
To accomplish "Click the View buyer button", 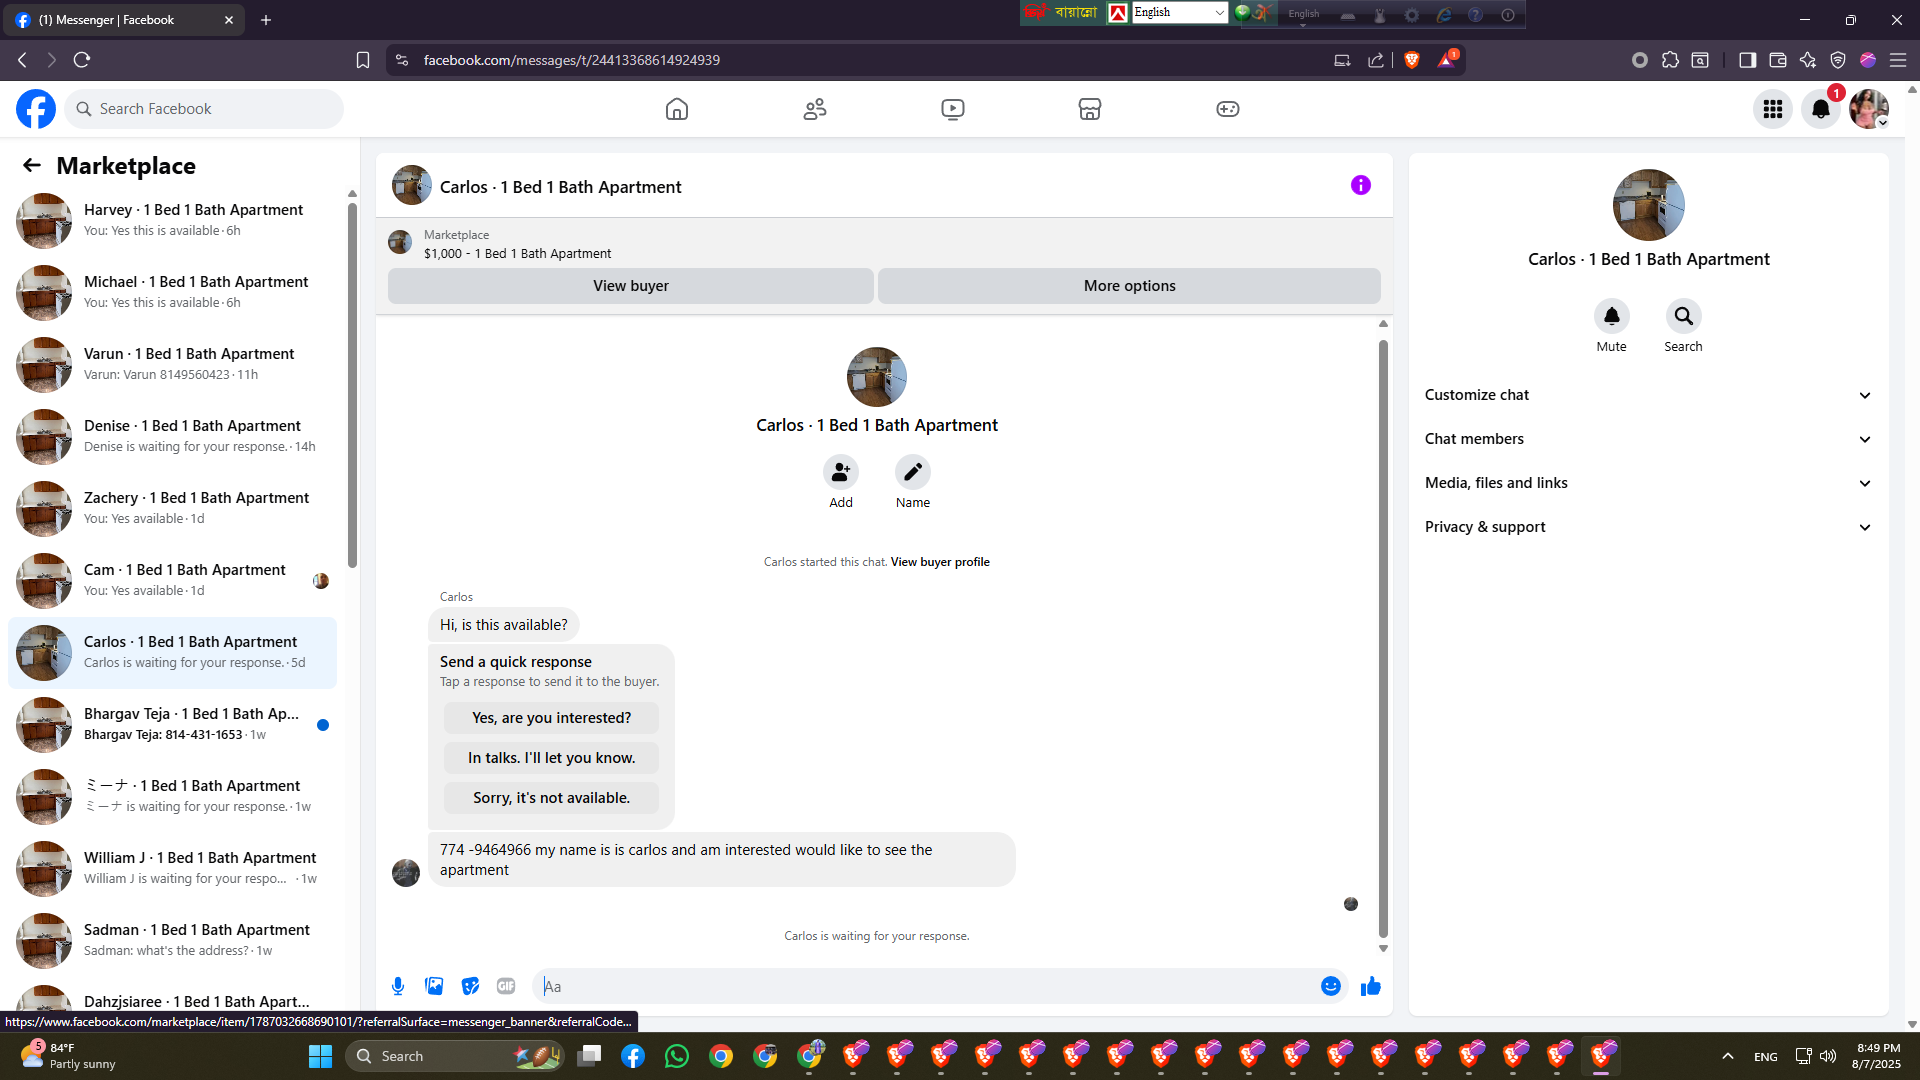I will [x=631, y=286].
